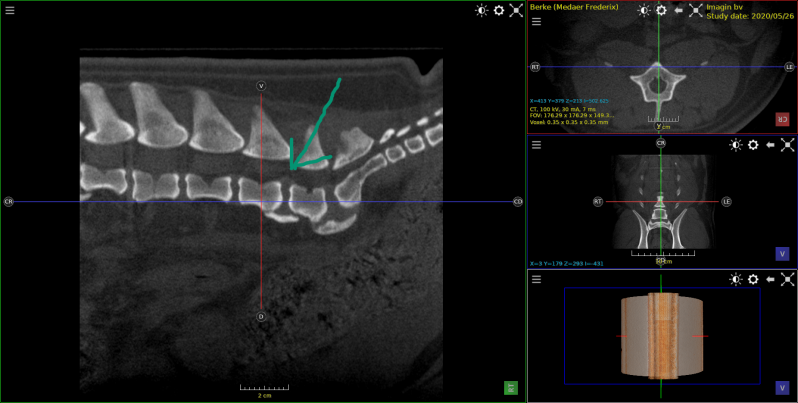
Task: Click the 'Imagin bv' label
Action: [x=723, y=7]
